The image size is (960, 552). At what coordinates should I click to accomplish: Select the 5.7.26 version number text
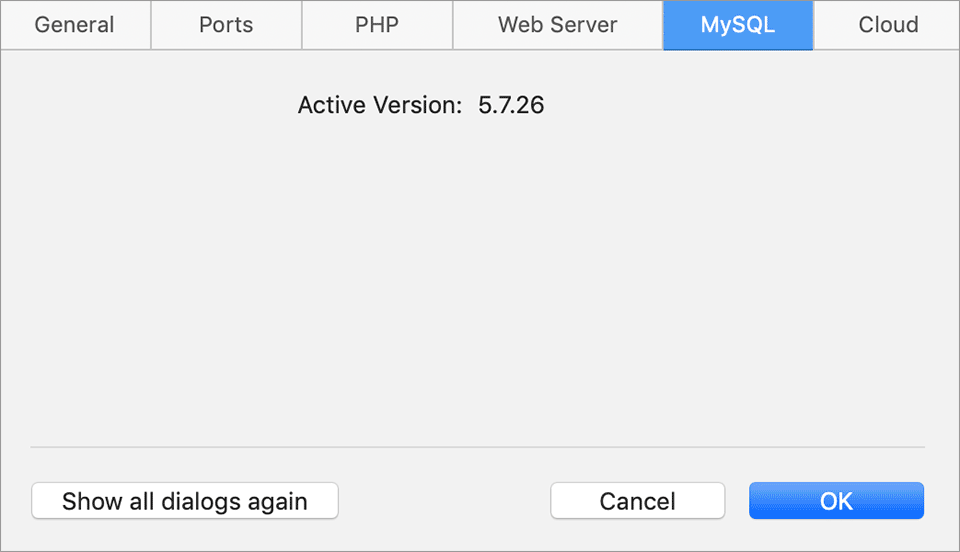click(x=511, y=105)
